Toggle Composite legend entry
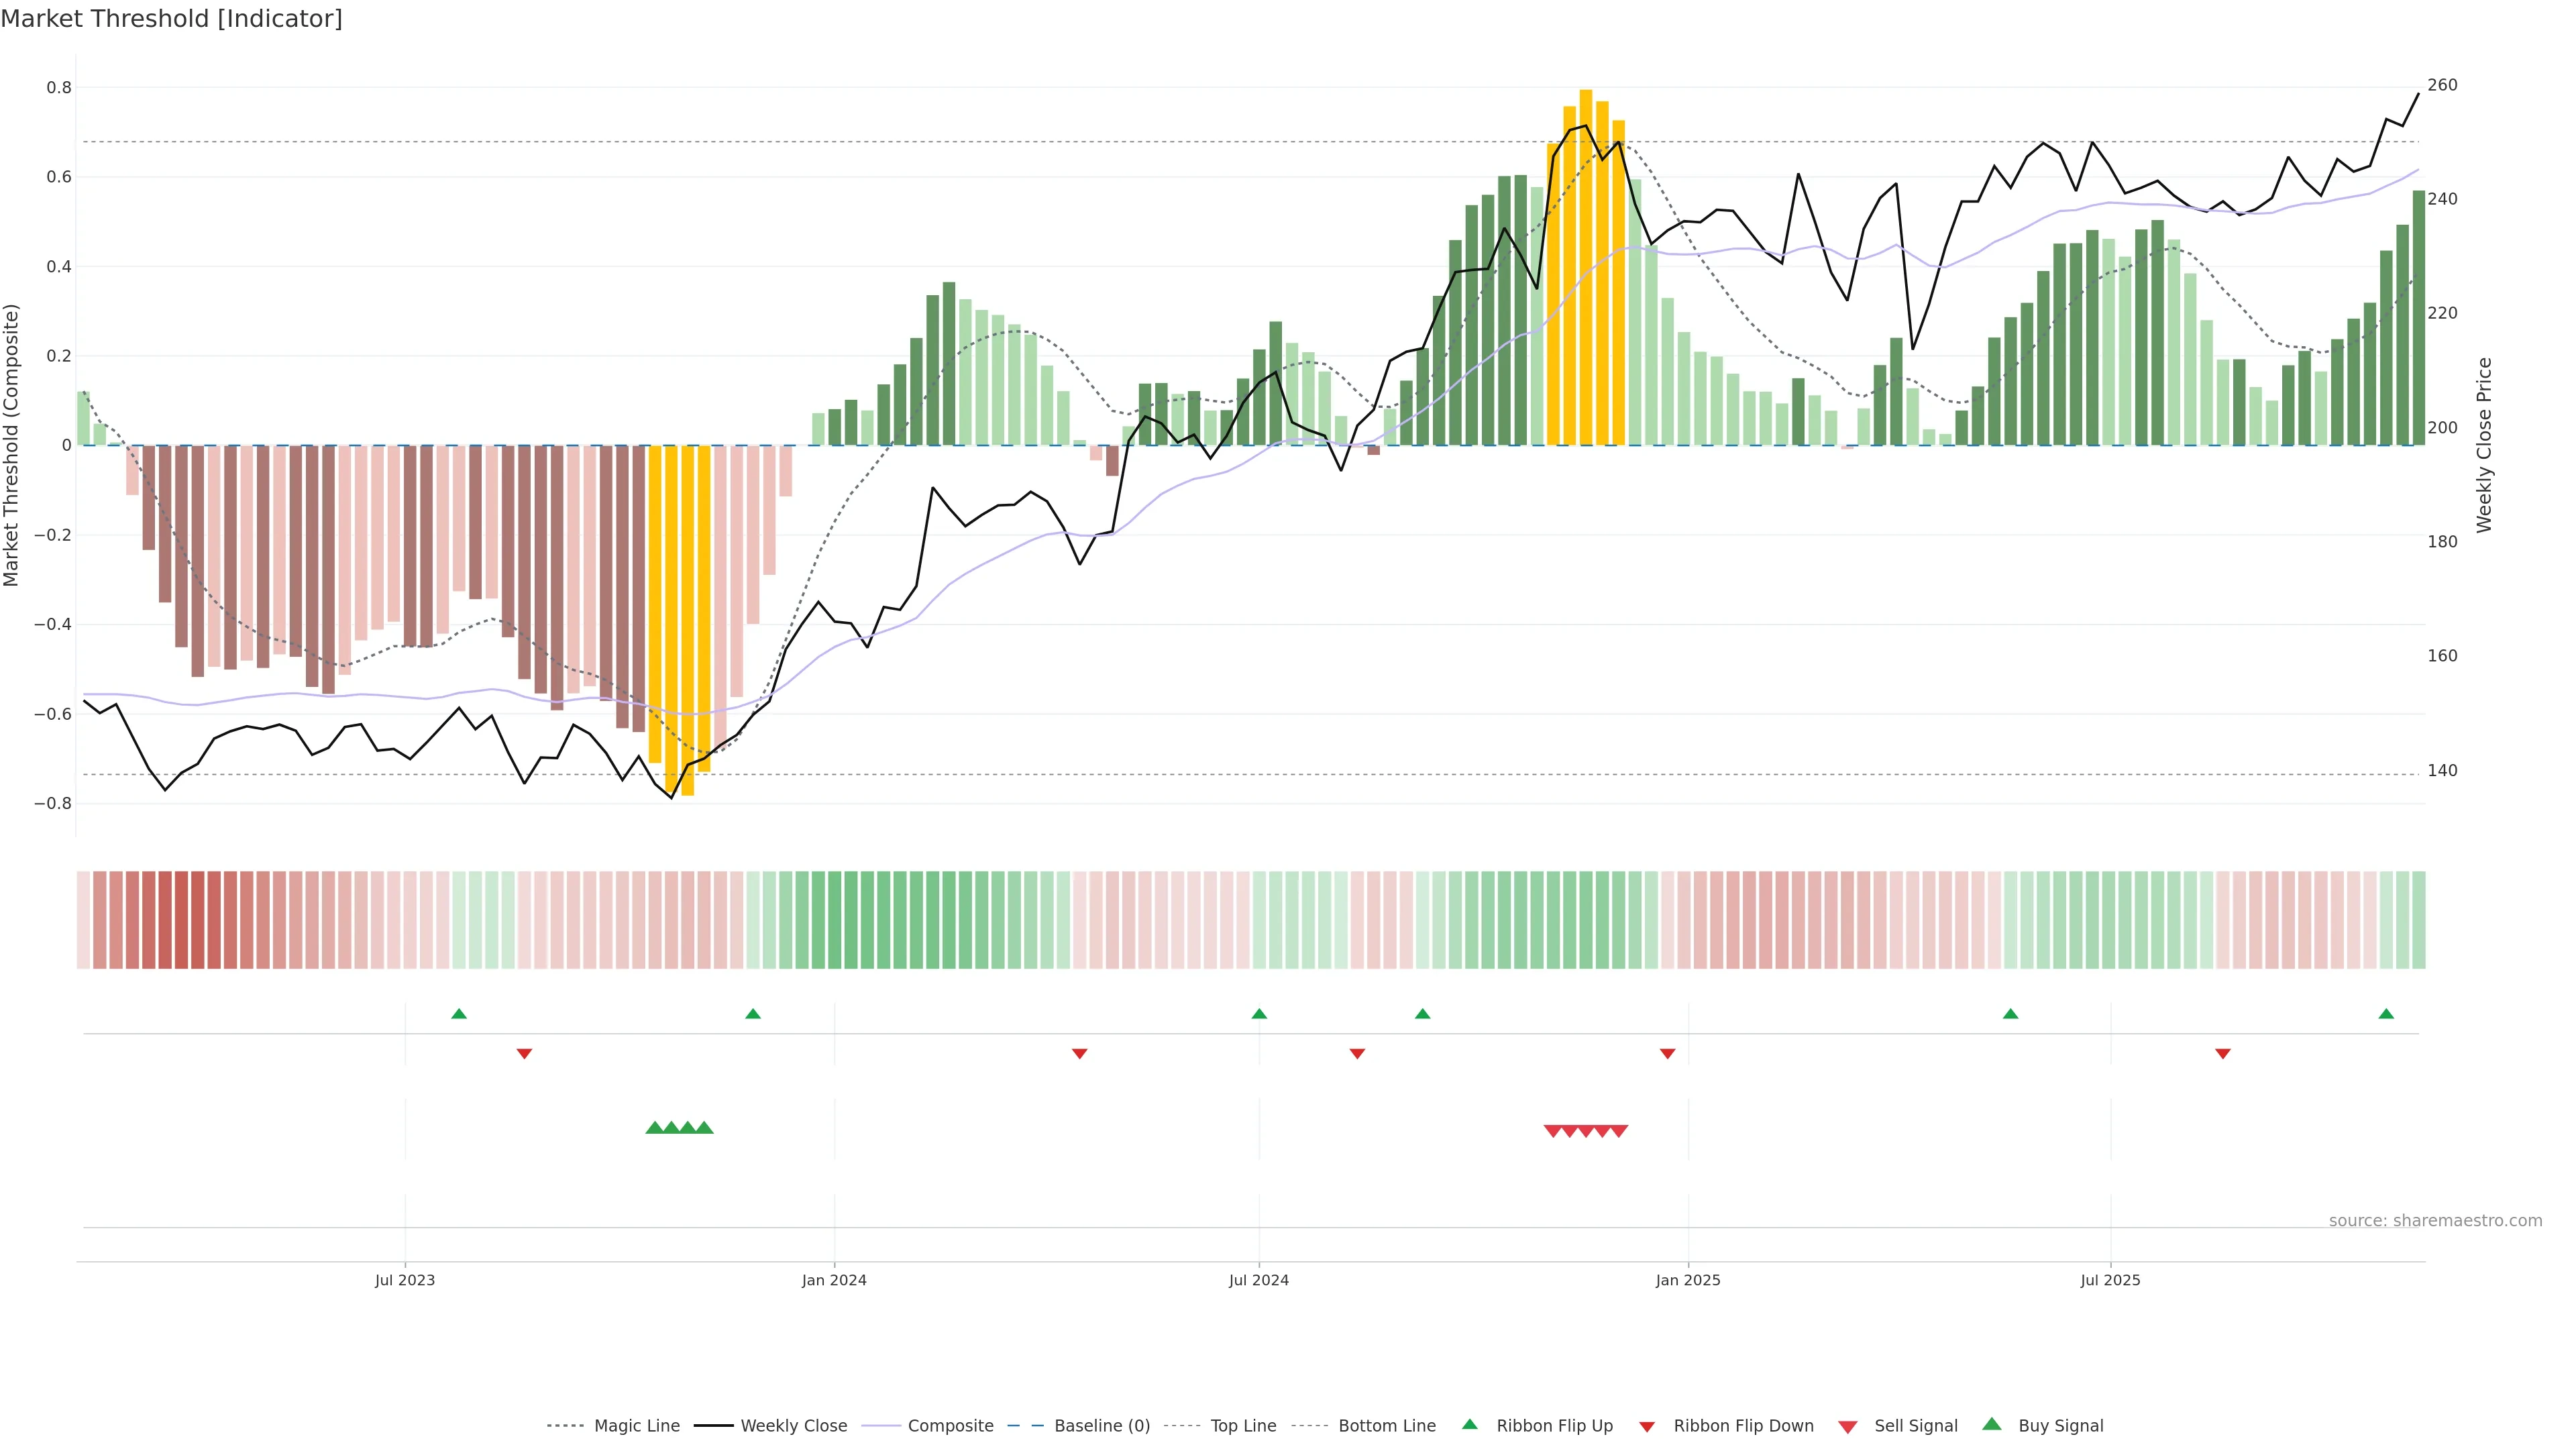Image resolution: width=2576 pixels, height=1449 pixels. pos(950,1426)
